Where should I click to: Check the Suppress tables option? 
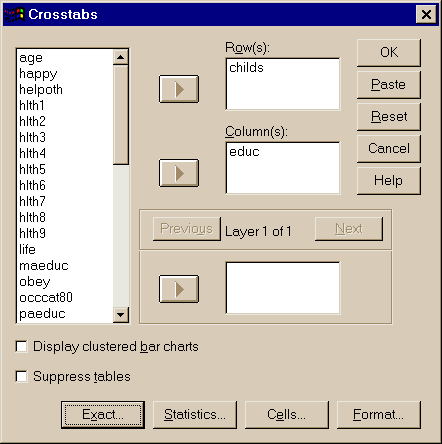(21, 377)
